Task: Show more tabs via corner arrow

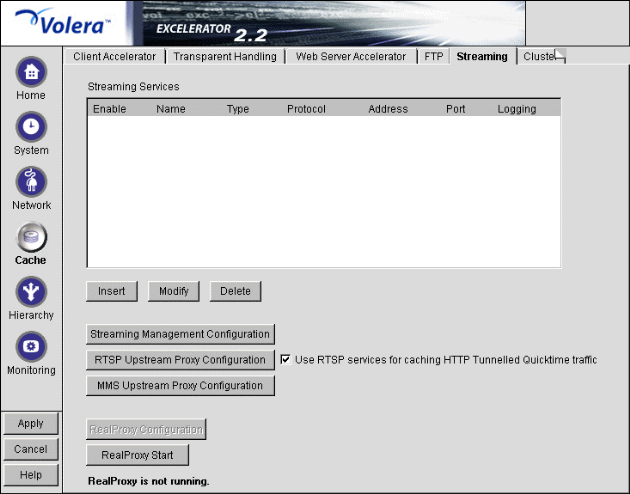Action: click(560, 56)
